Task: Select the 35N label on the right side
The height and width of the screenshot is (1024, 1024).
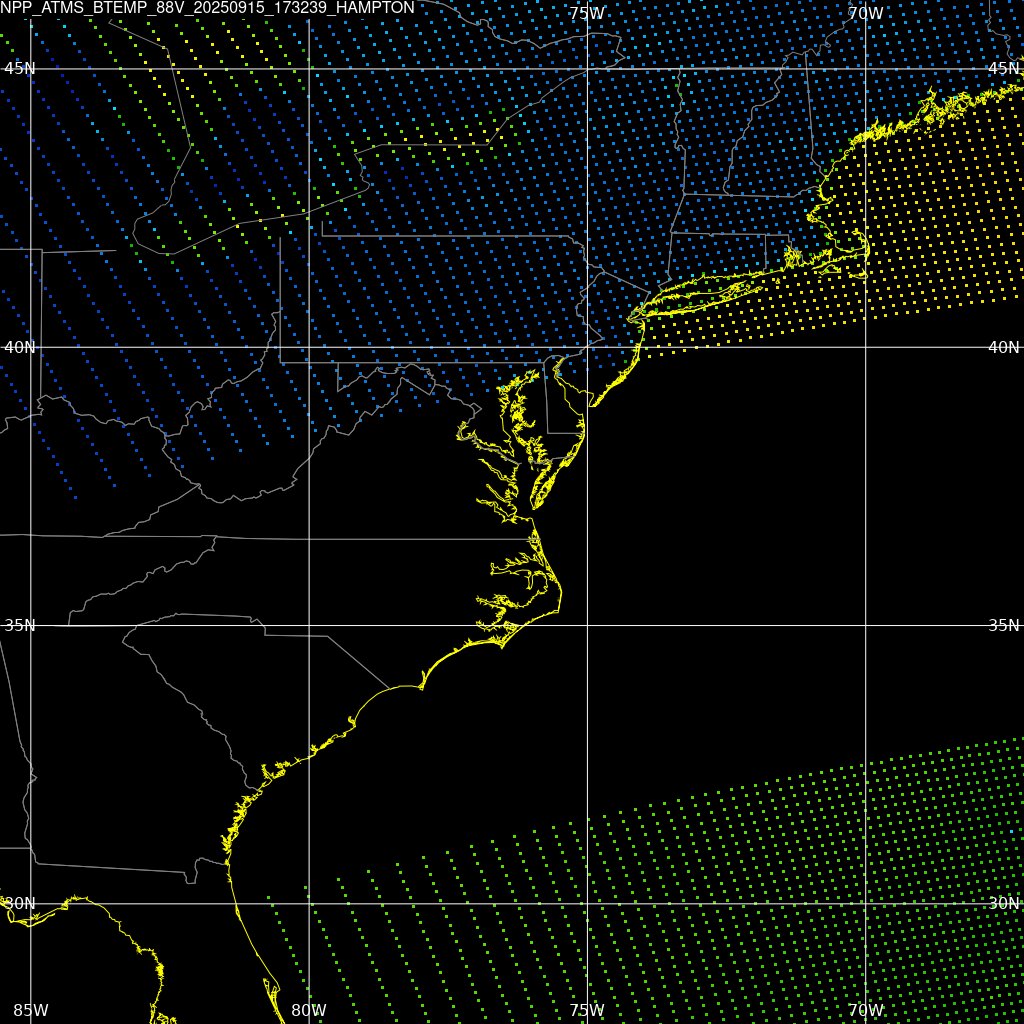Action: pyautogui.click(x=1004, y=626)
